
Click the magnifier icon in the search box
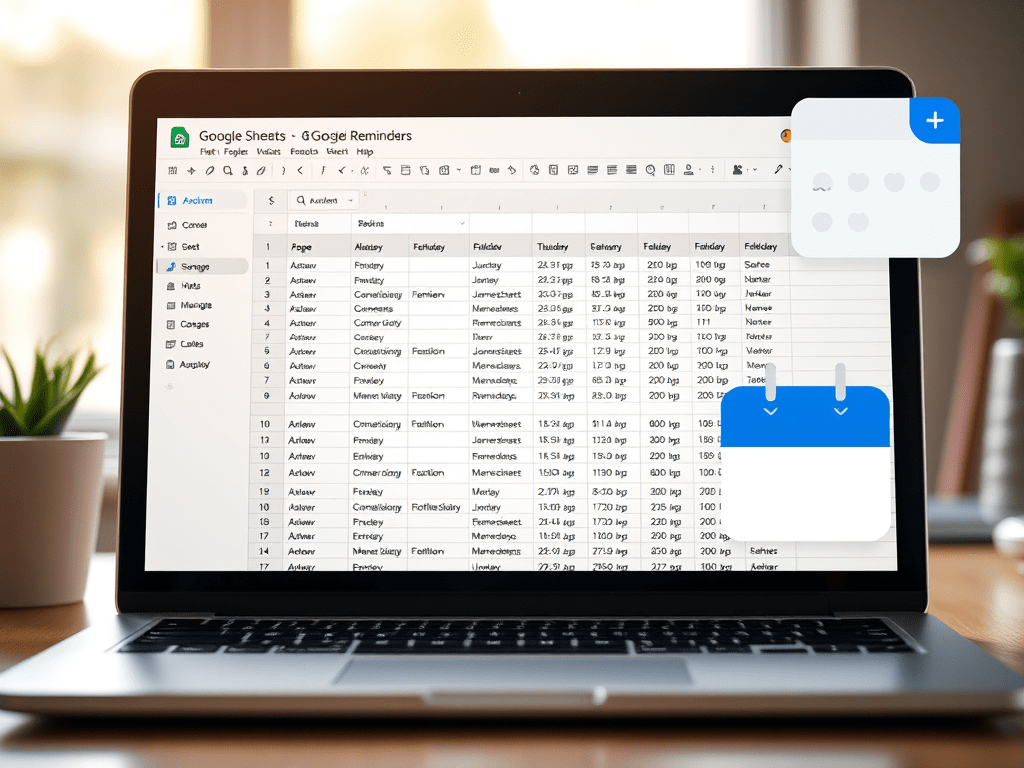click(x=299, y=200)
